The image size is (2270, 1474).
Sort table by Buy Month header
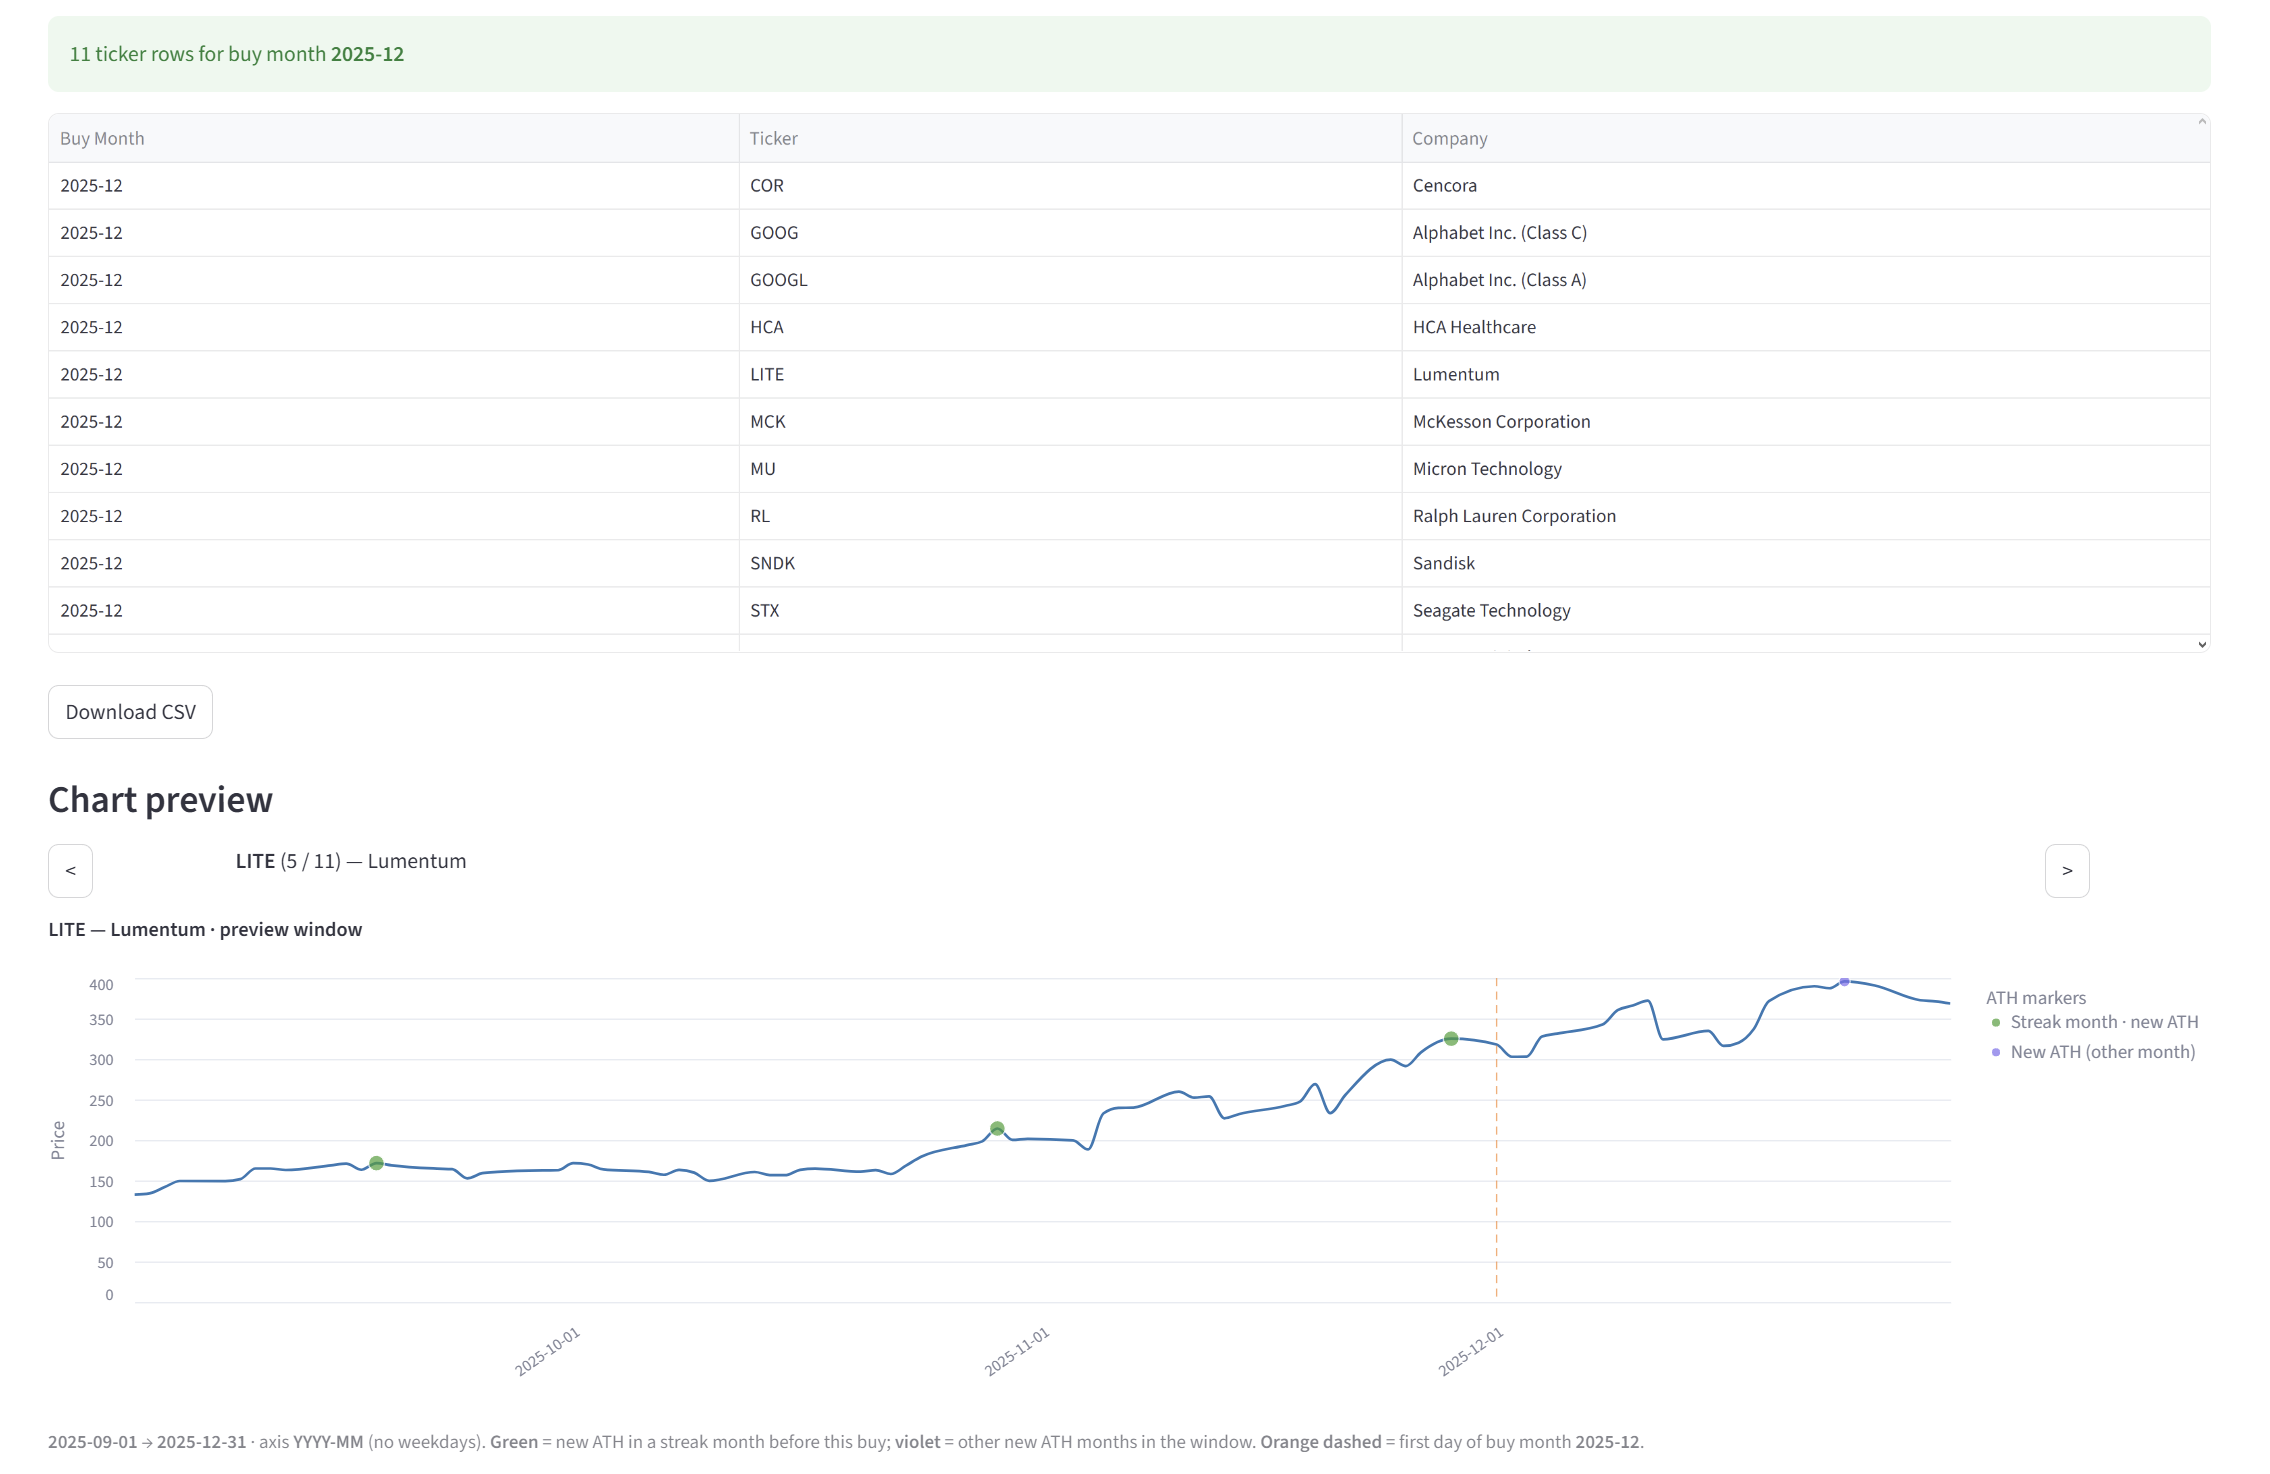102,139
